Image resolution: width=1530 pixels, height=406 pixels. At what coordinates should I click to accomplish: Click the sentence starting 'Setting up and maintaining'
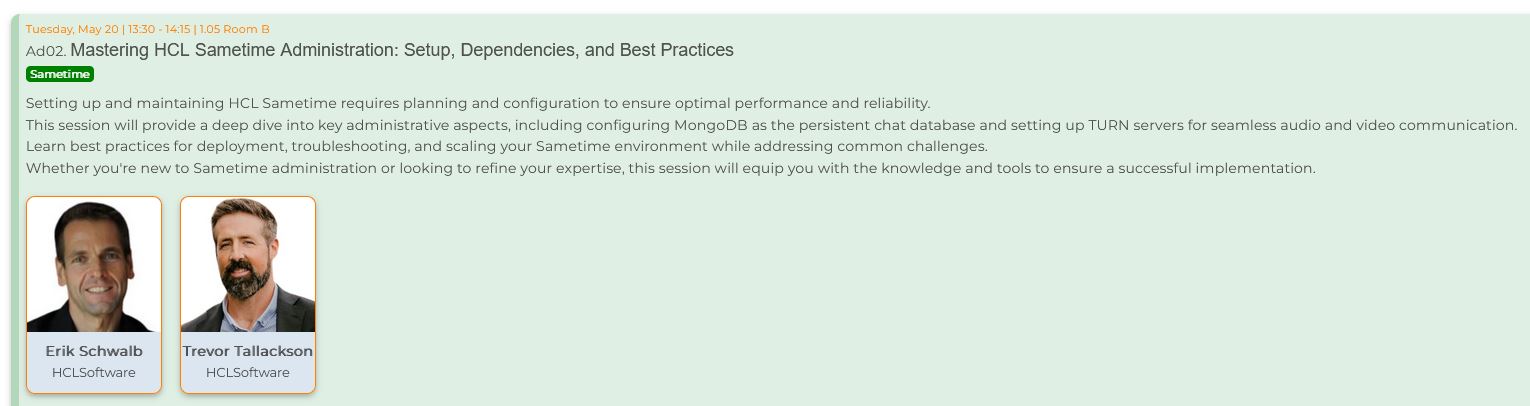click(x=477, y=103)
